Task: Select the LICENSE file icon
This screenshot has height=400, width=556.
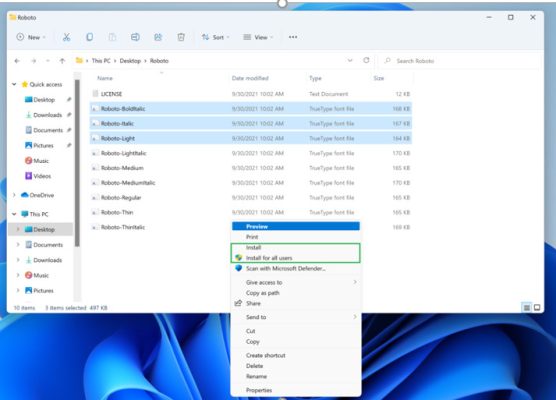Action: [95, 94]
